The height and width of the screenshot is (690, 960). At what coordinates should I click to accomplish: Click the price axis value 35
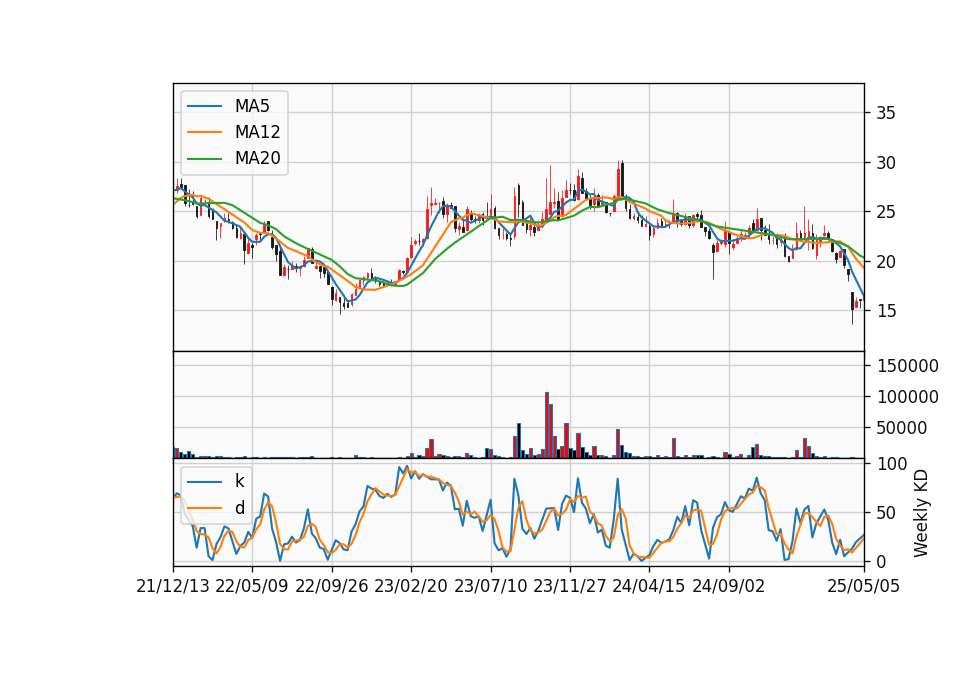click(886, 113)
